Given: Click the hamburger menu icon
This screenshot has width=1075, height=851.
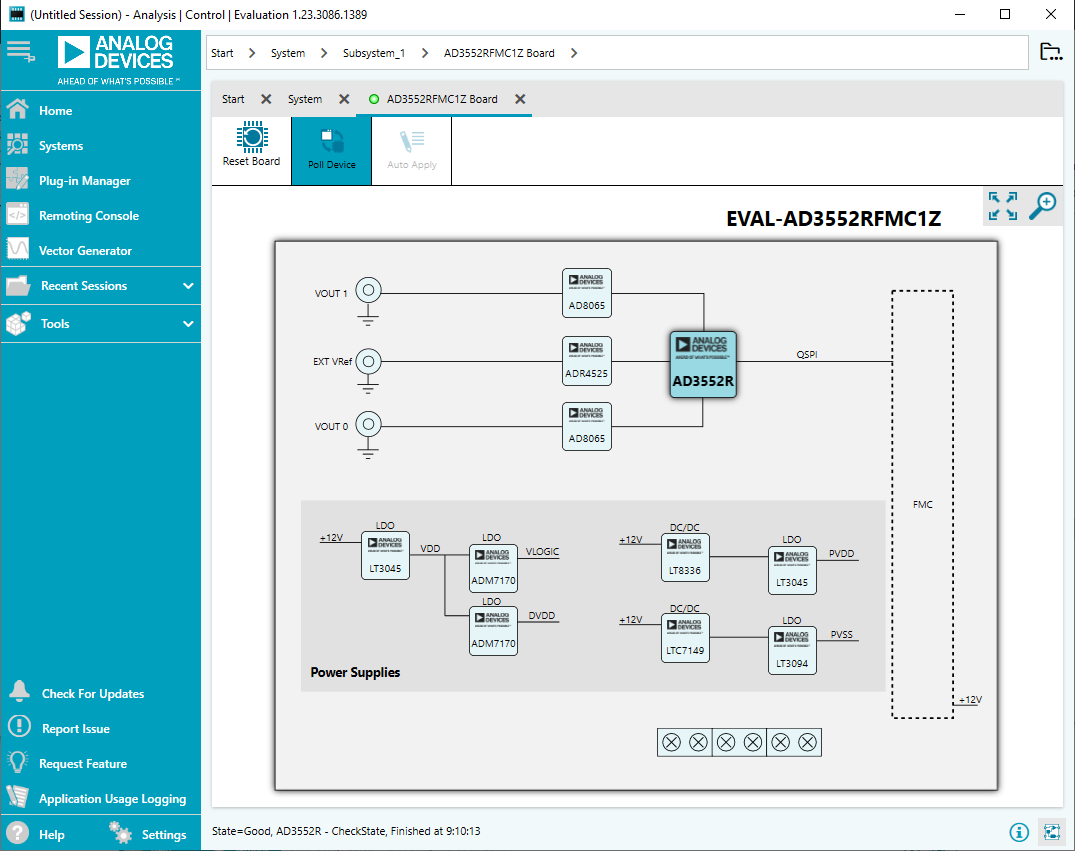Looking at the screenshot, I should coord(19,50).
